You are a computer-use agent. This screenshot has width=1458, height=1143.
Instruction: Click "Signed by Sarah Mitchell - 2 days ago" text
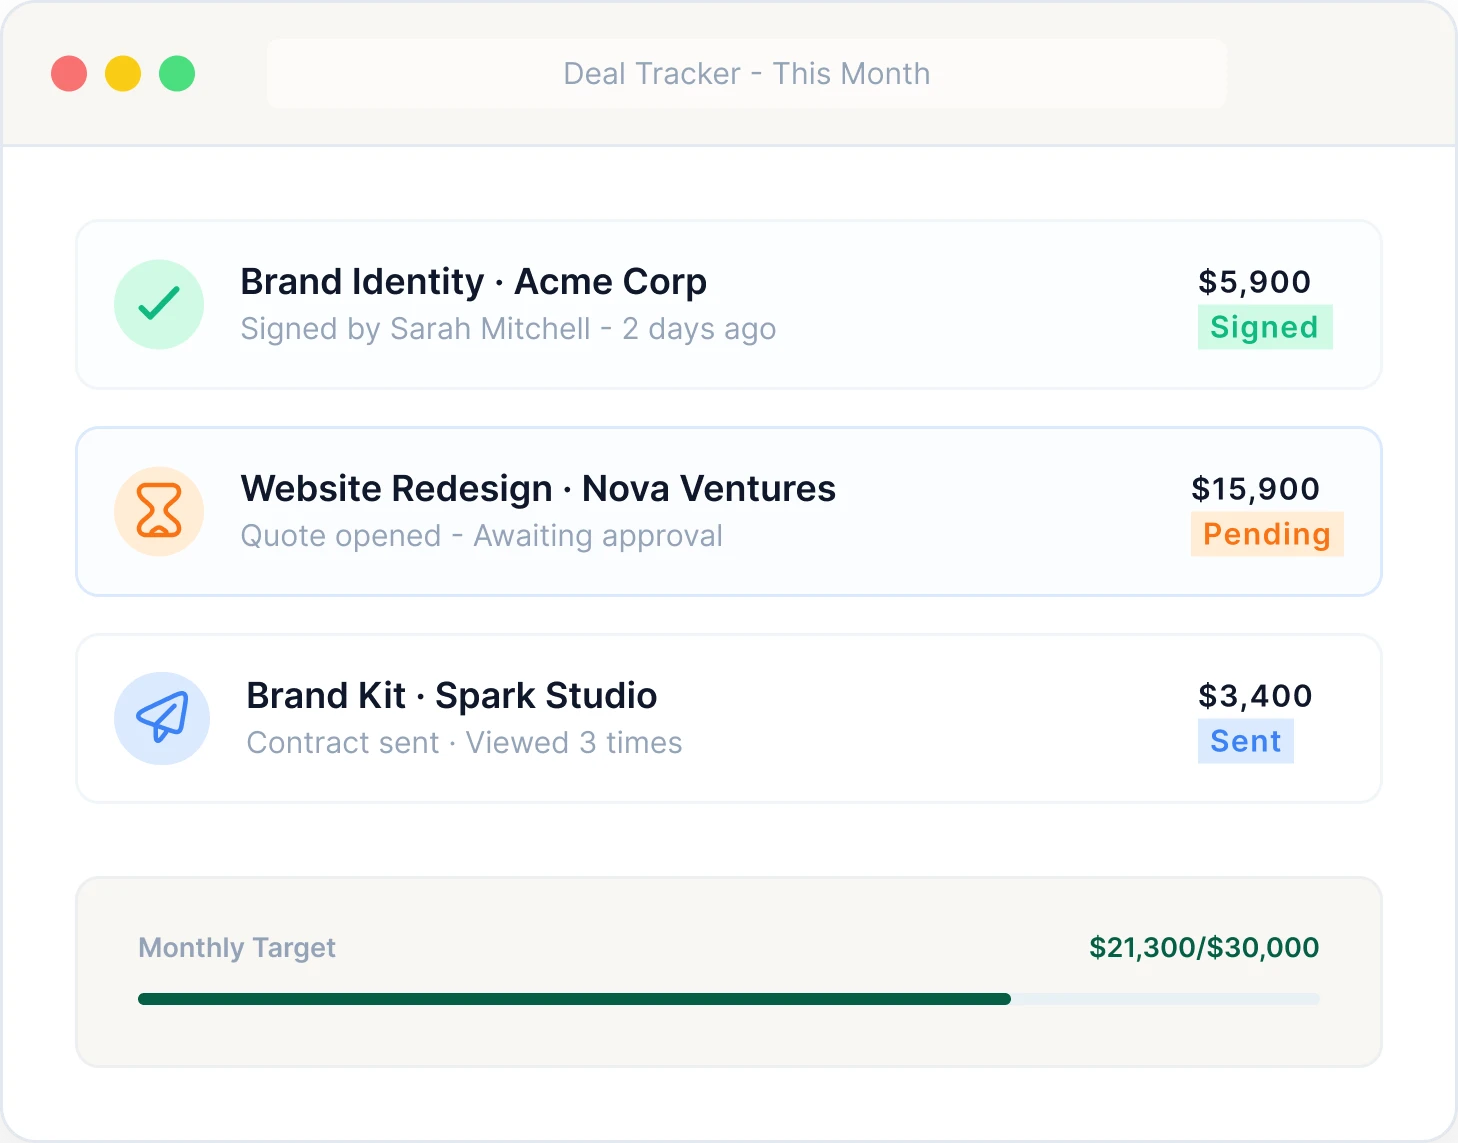click(508, 329)
